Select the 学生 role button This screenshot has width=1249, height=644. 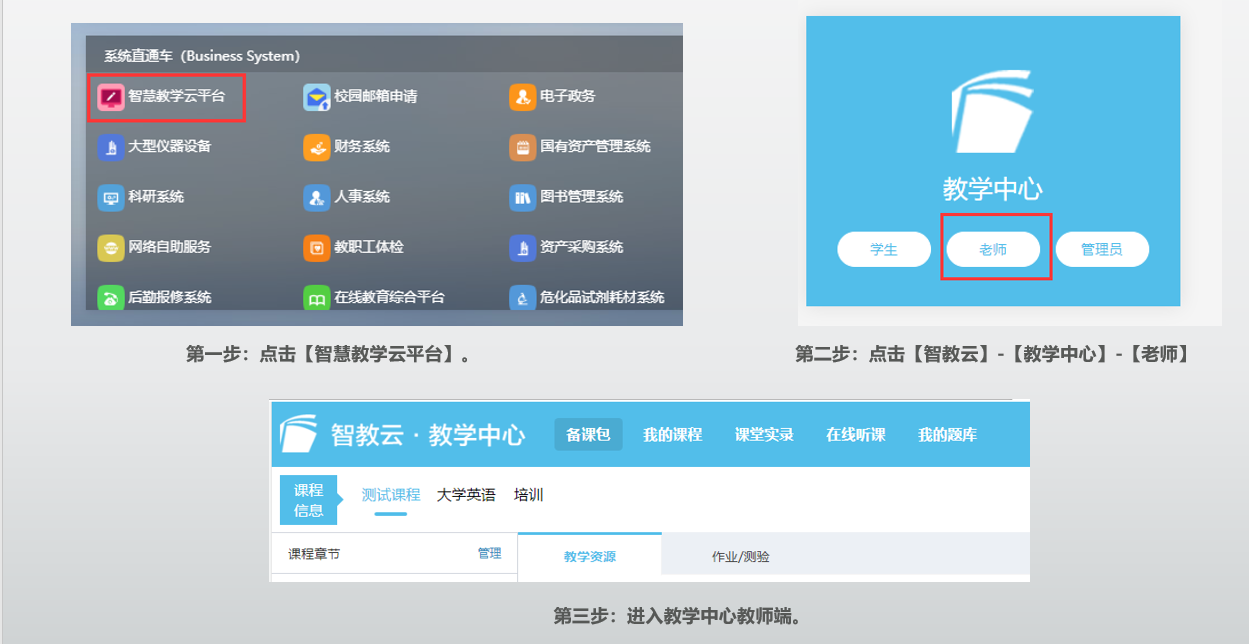pos(884,249)
